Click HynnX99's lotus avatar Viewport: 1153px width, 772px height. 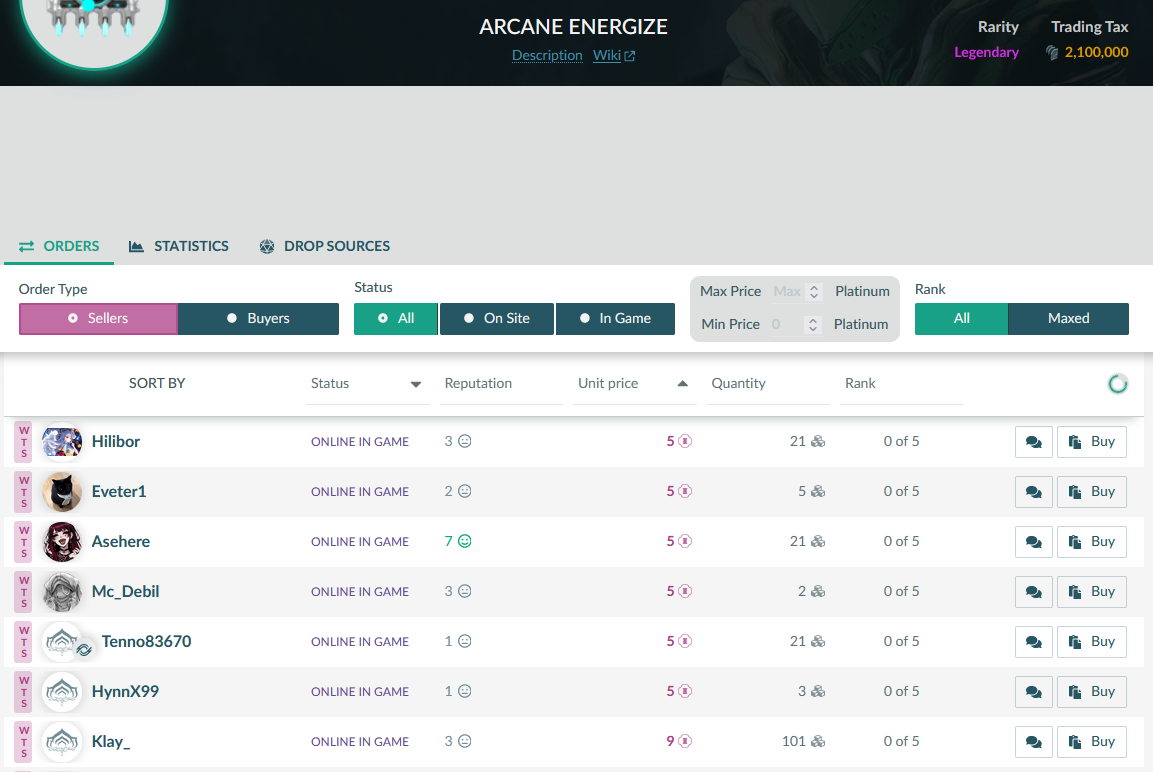(x=62, y=692)
